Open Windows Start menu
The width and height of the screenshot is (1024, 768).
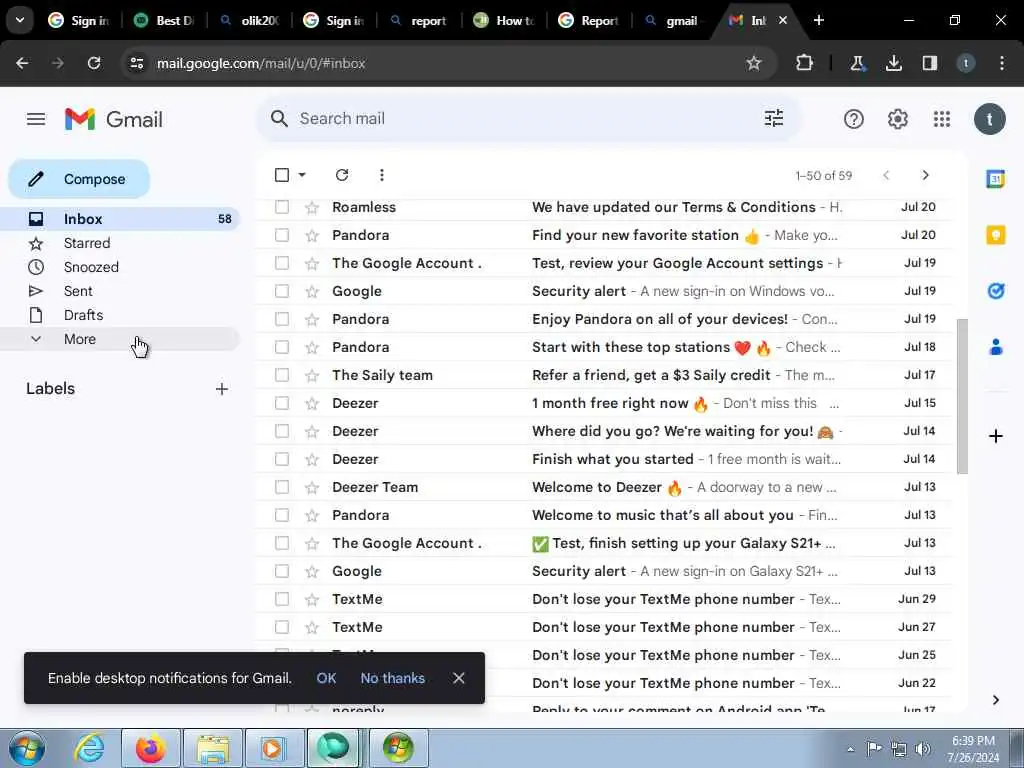(26, 748)
